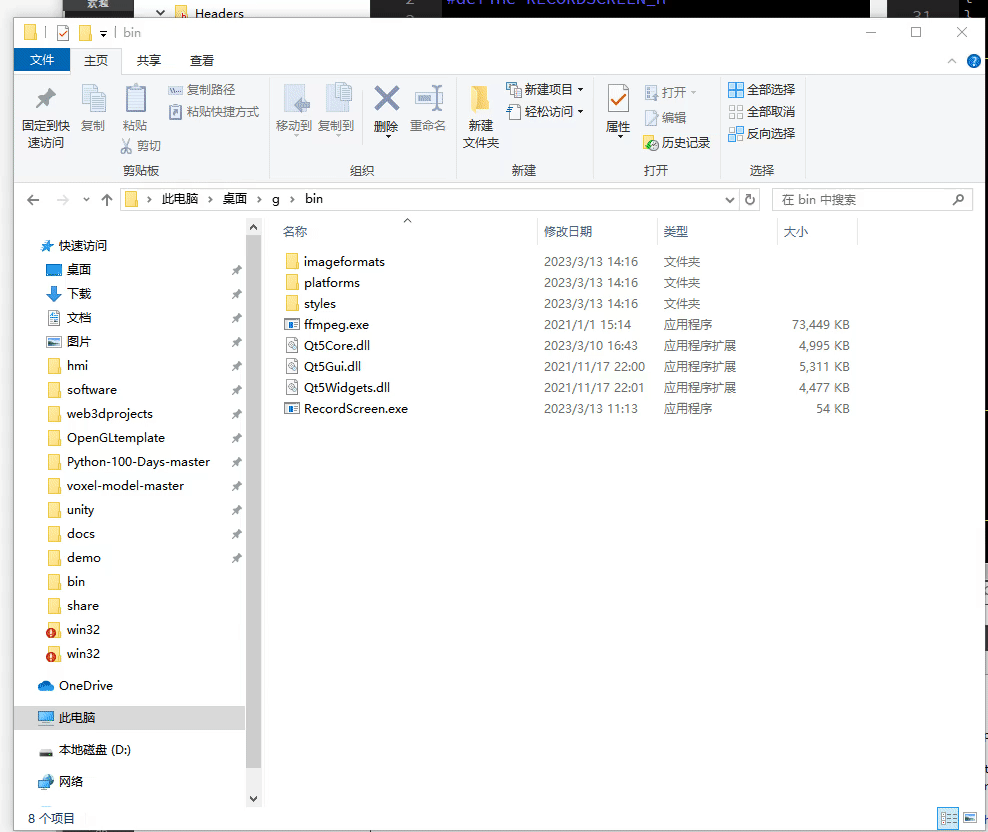The image size is (988, 832).
Task: Select ffmpeg.exe in the file list
Action: tap(336, 325)
